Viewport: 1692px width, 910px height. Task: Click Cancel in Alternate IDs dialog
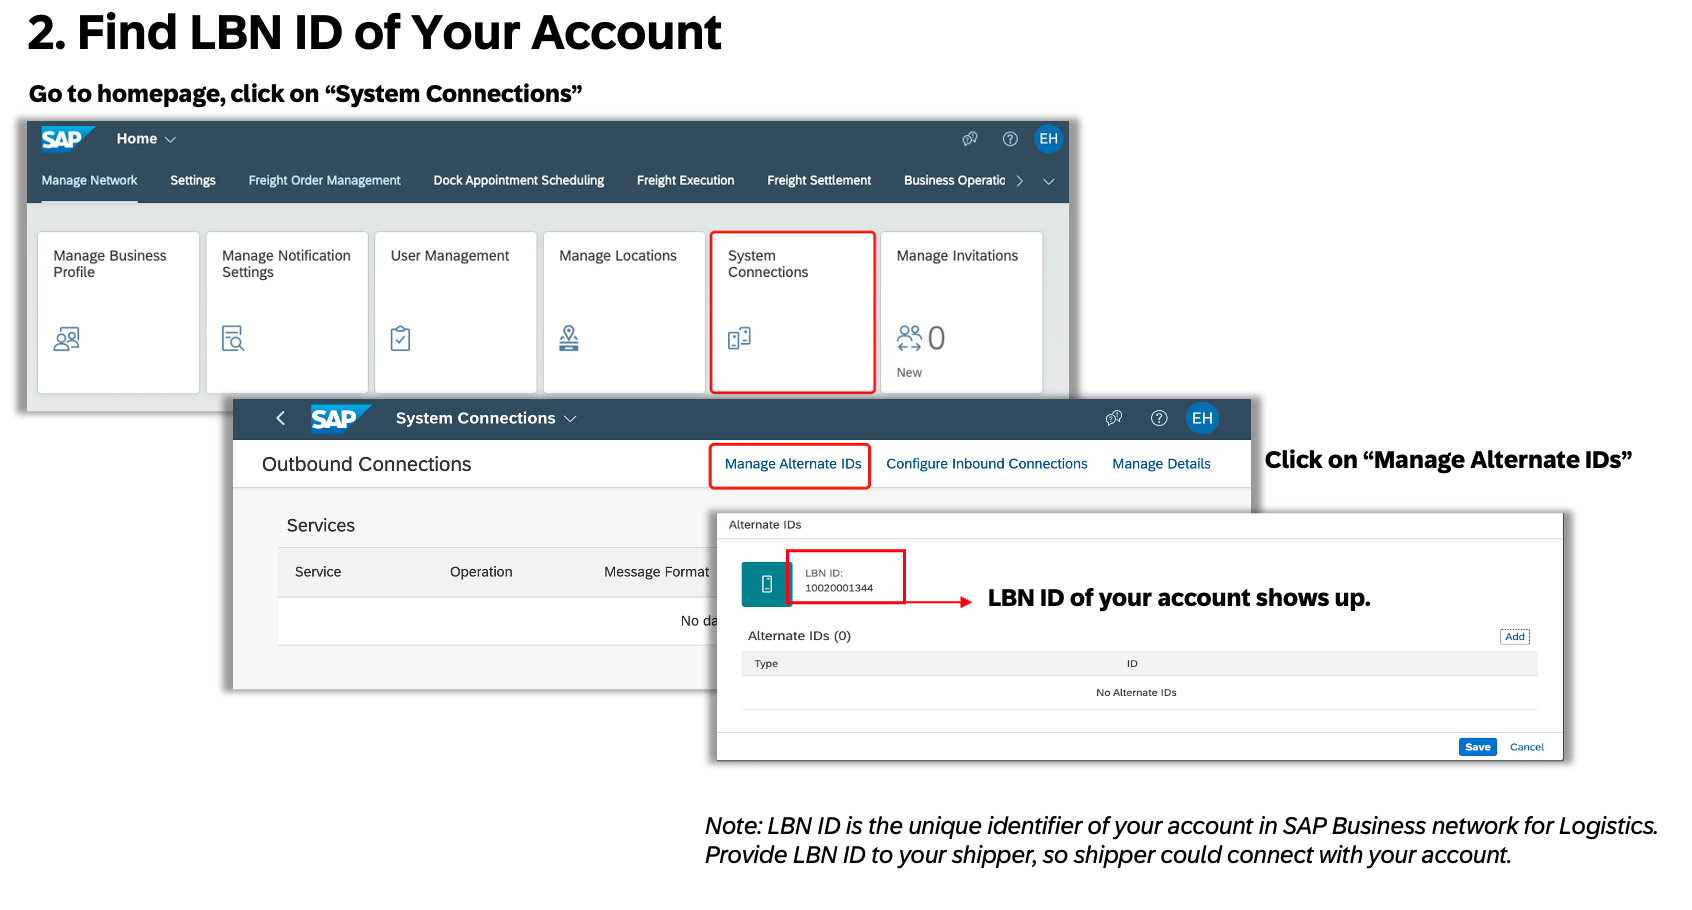[x=1526, y=747]
